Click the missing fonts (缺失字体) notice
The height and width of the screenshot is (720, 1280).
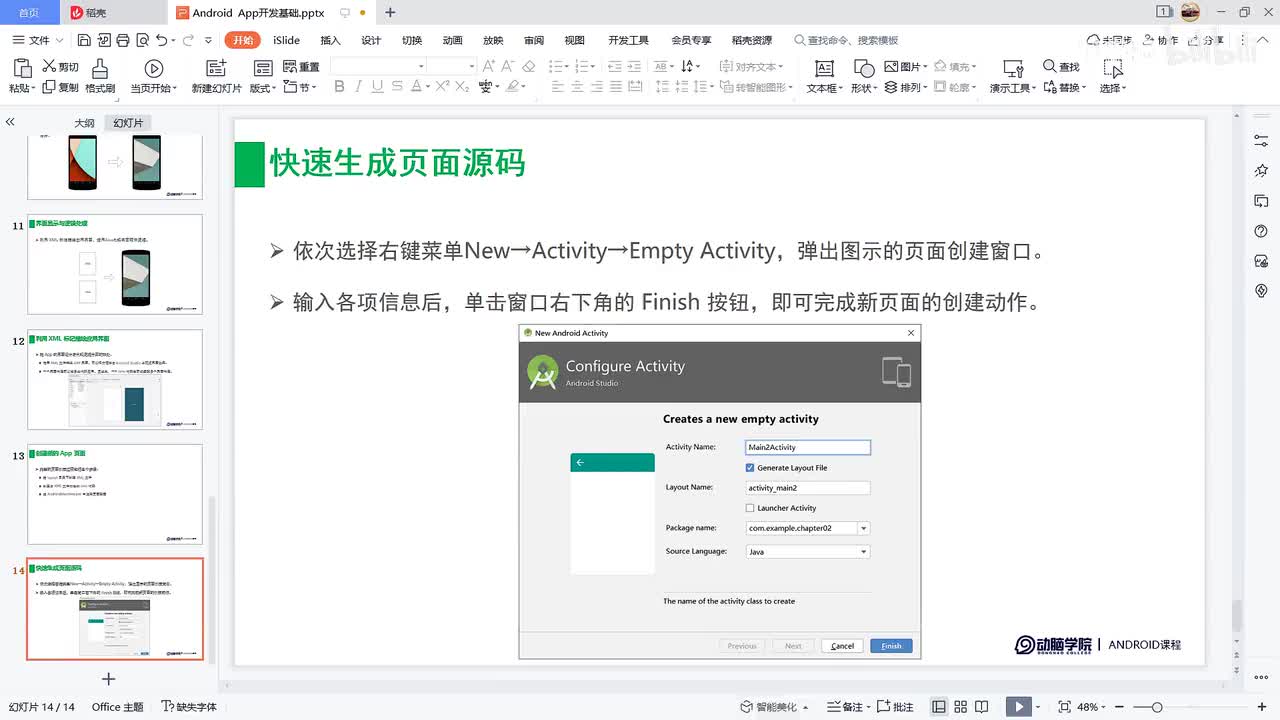point(189,707)
